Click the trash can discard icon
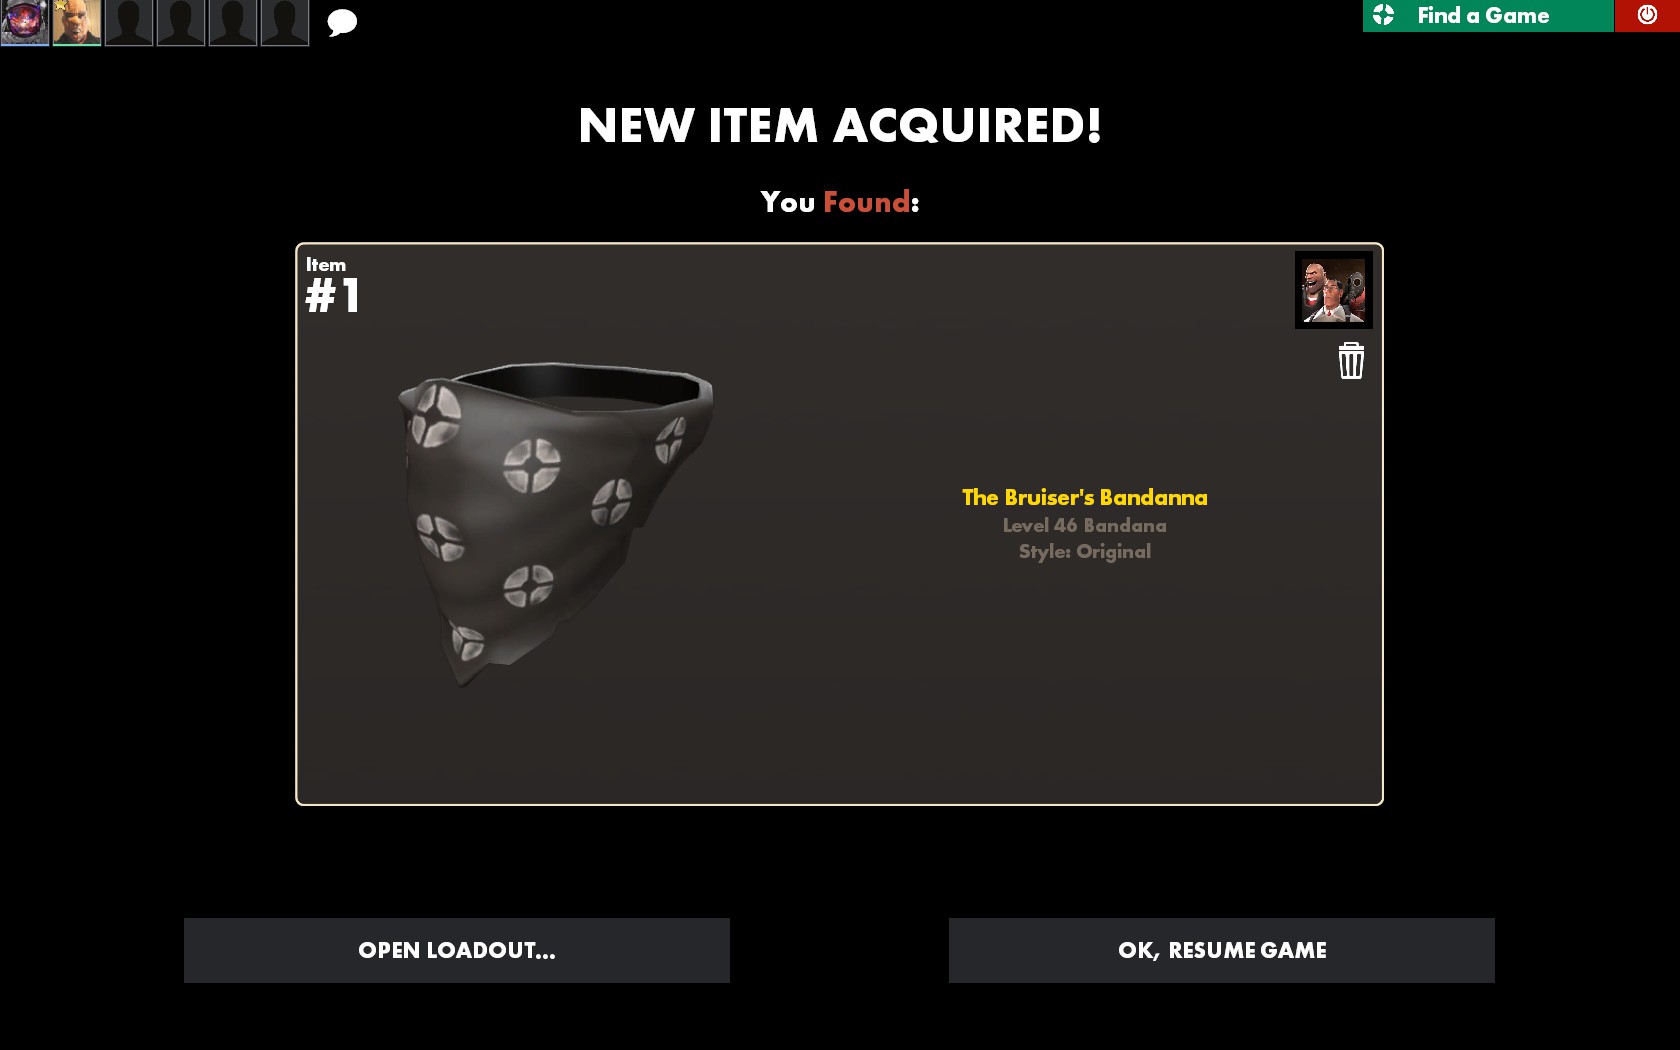This screenshot has height=1050, width=1680. coord(1351,361)
